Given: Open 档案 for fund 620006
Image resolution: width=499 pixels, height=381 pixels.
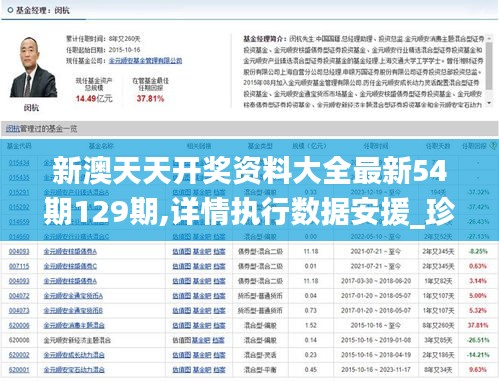Looking at the screenshot, I should click(219, 325).
